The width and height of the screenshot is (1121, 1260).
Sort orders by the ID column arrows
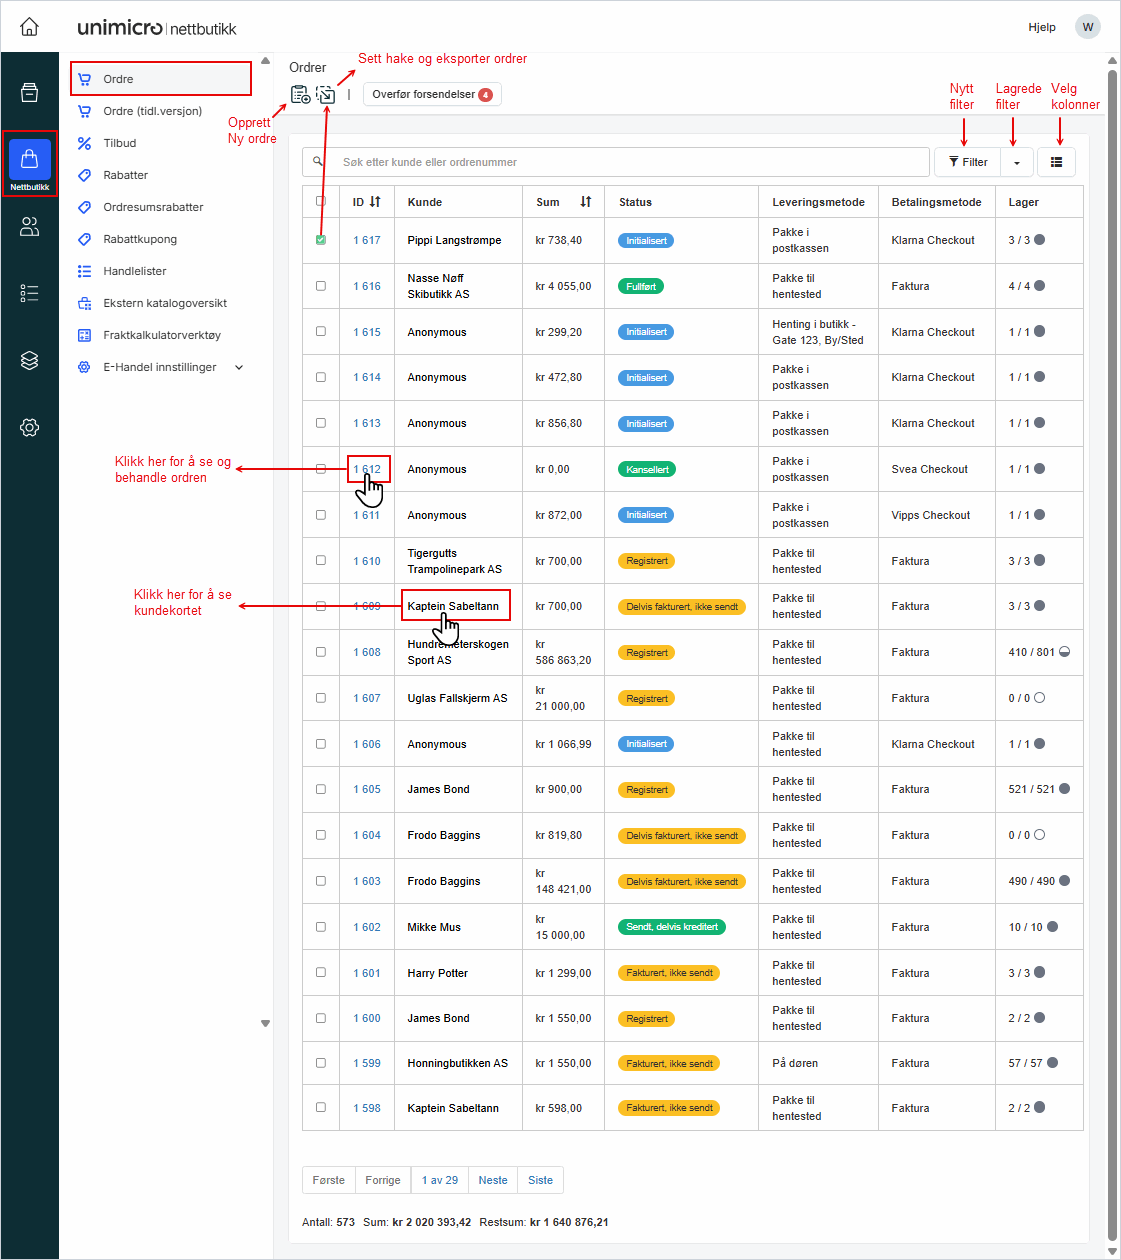click(x=375, y=202)
